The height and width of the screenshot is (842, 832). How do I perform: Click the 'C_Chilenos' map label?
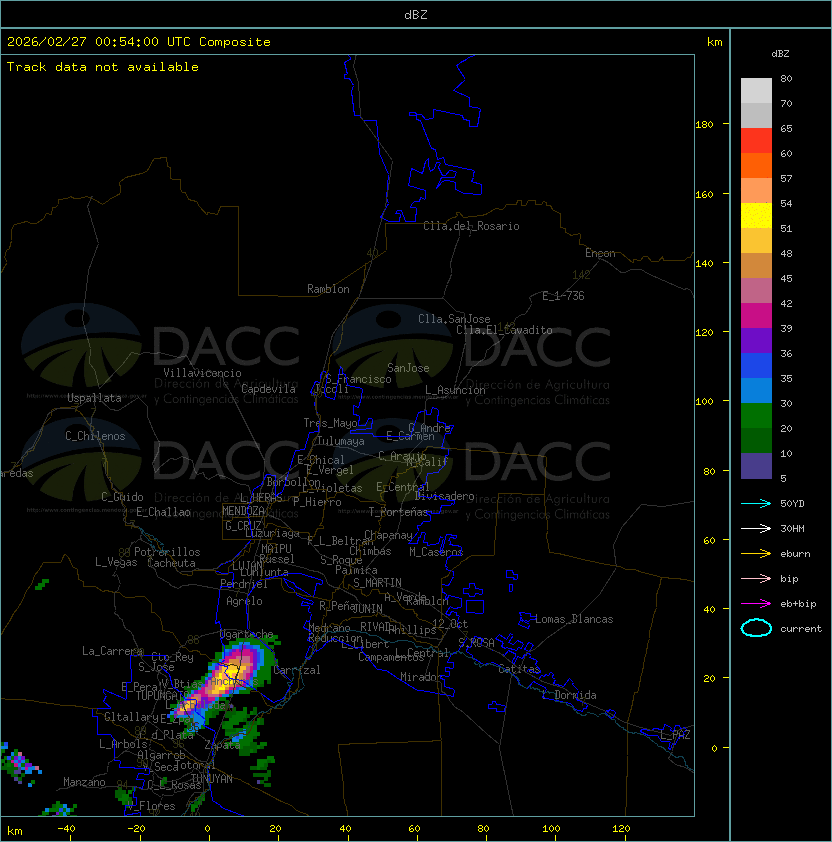[x=95, y=436]
